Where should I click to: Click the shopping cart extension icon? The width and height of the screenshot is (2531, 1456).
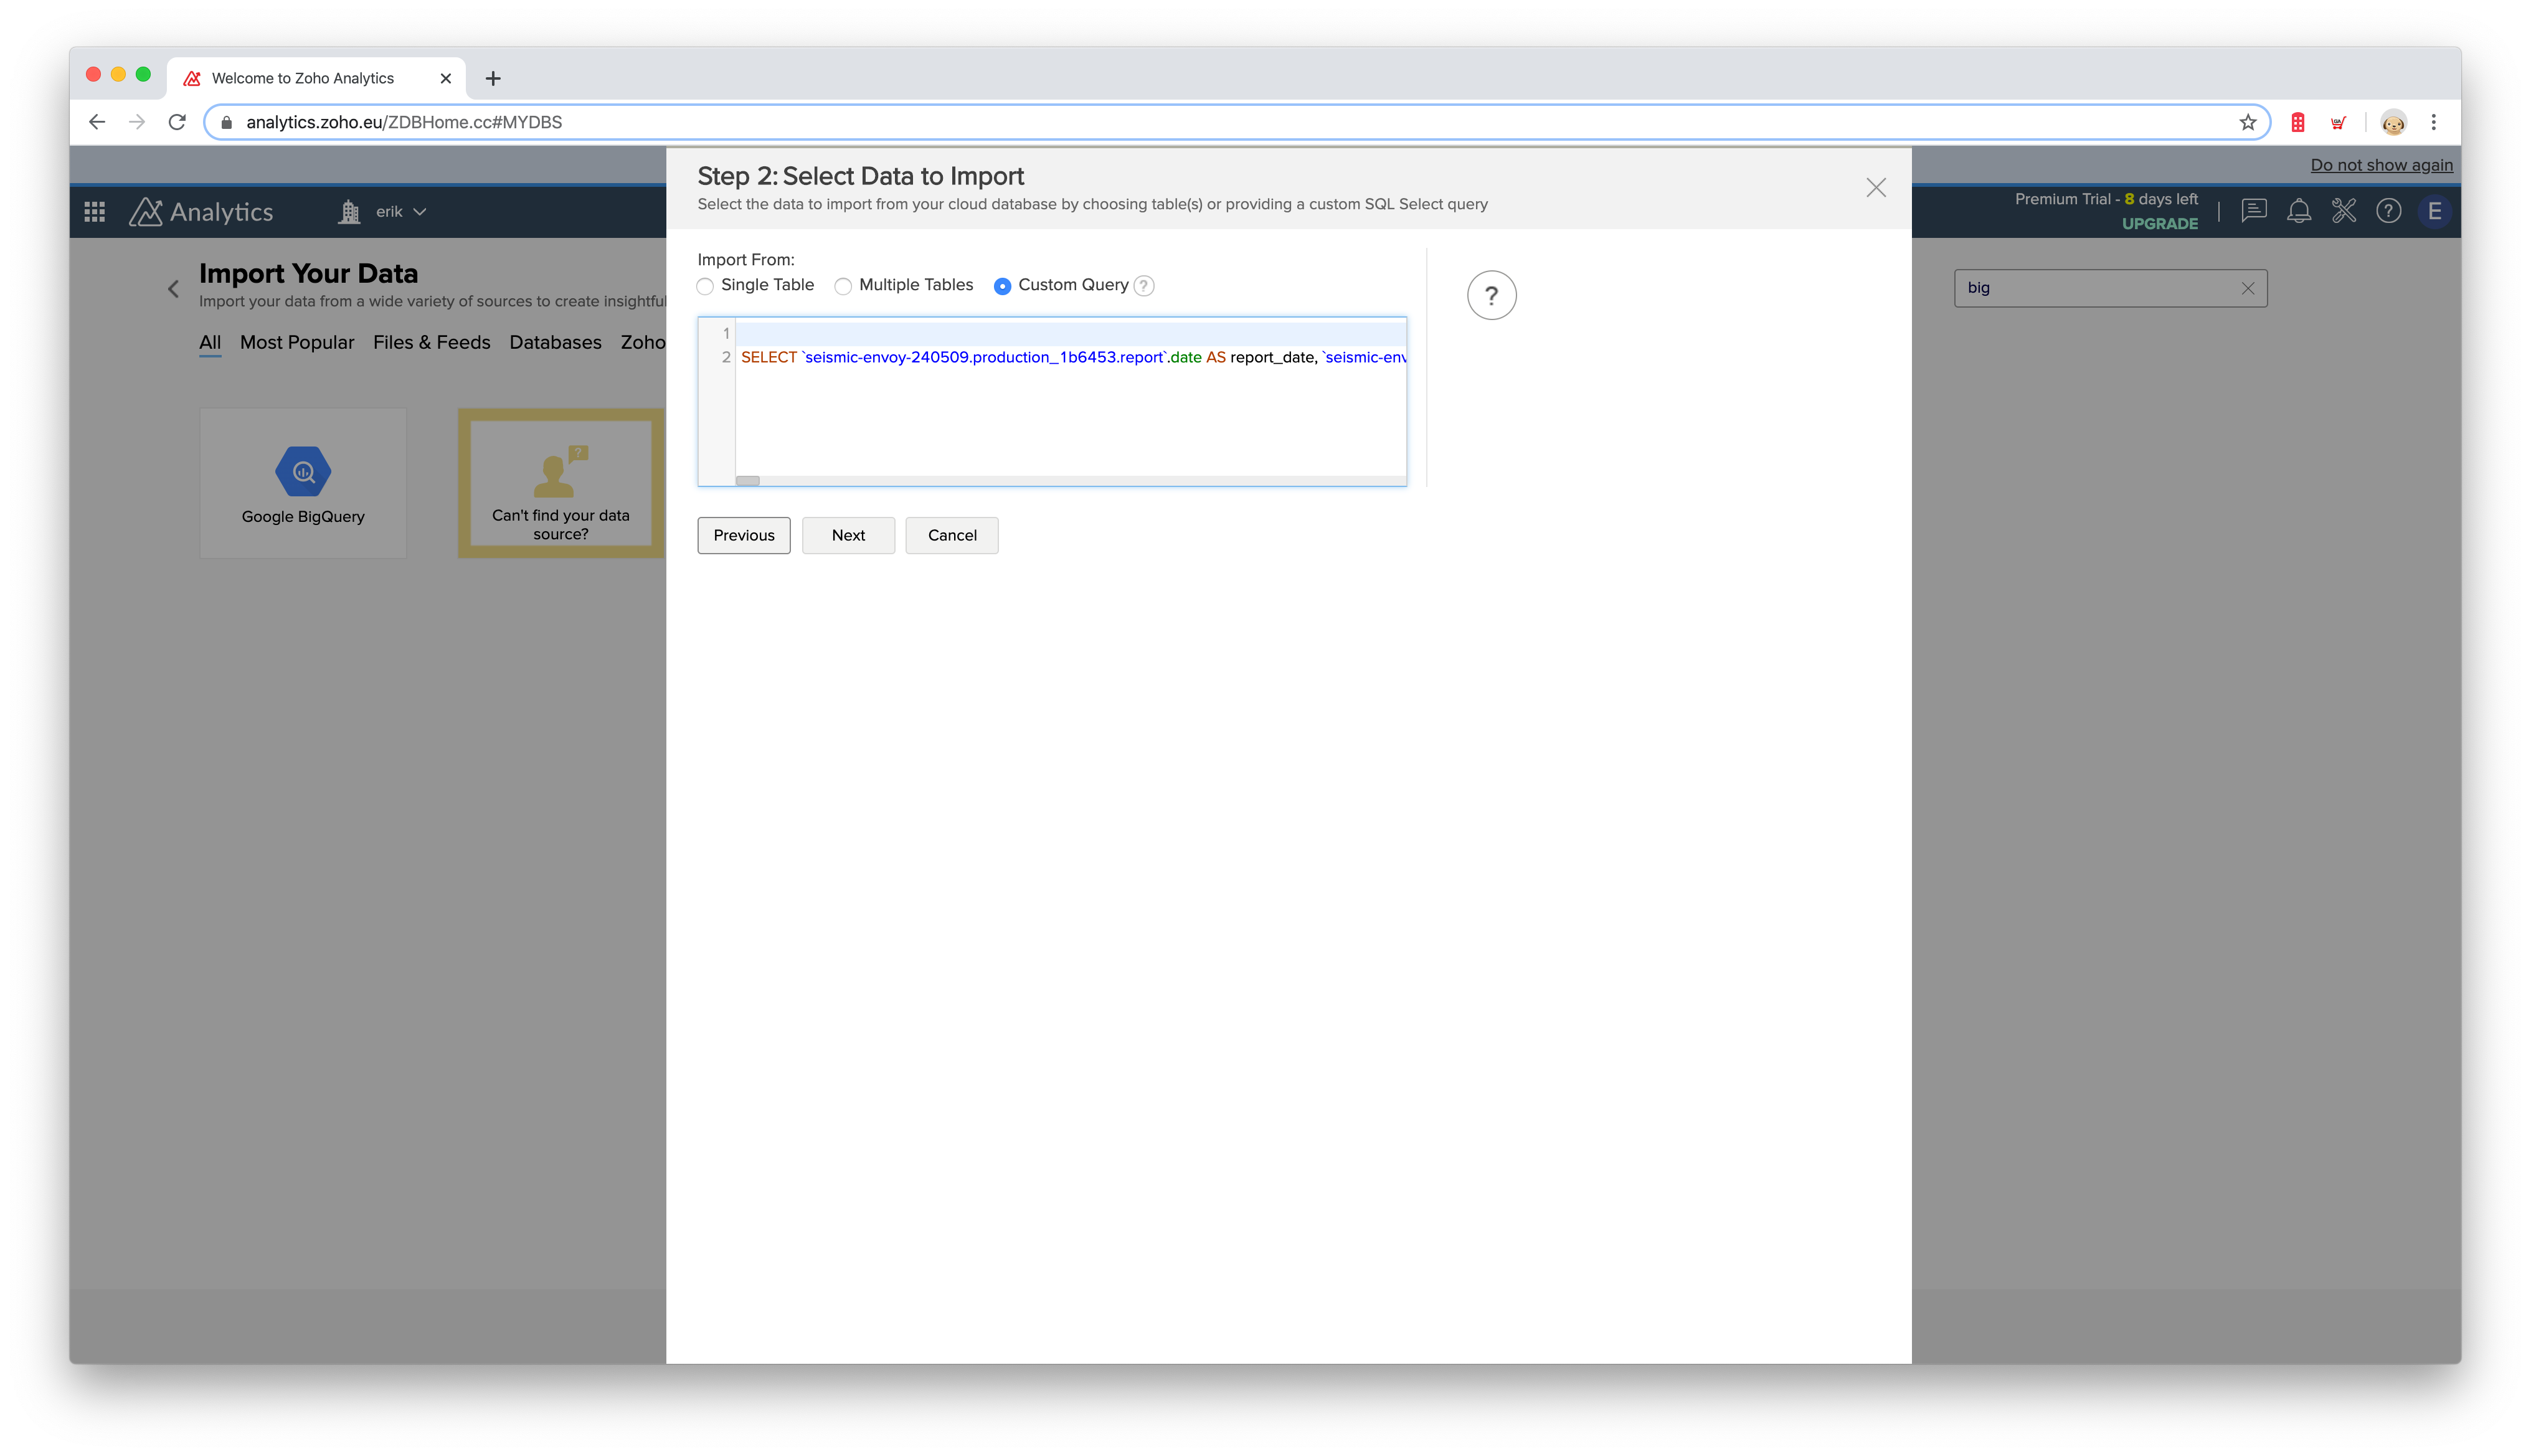[2338, 122]
